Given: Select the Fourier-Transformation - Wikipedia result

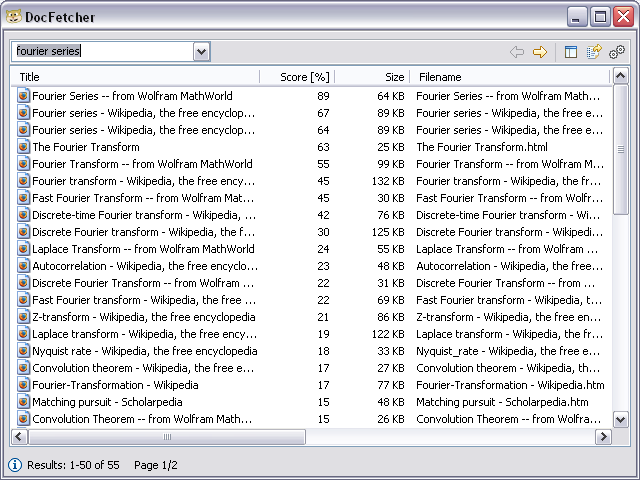Looking at the screenshot, I should (x=115, y=385).
